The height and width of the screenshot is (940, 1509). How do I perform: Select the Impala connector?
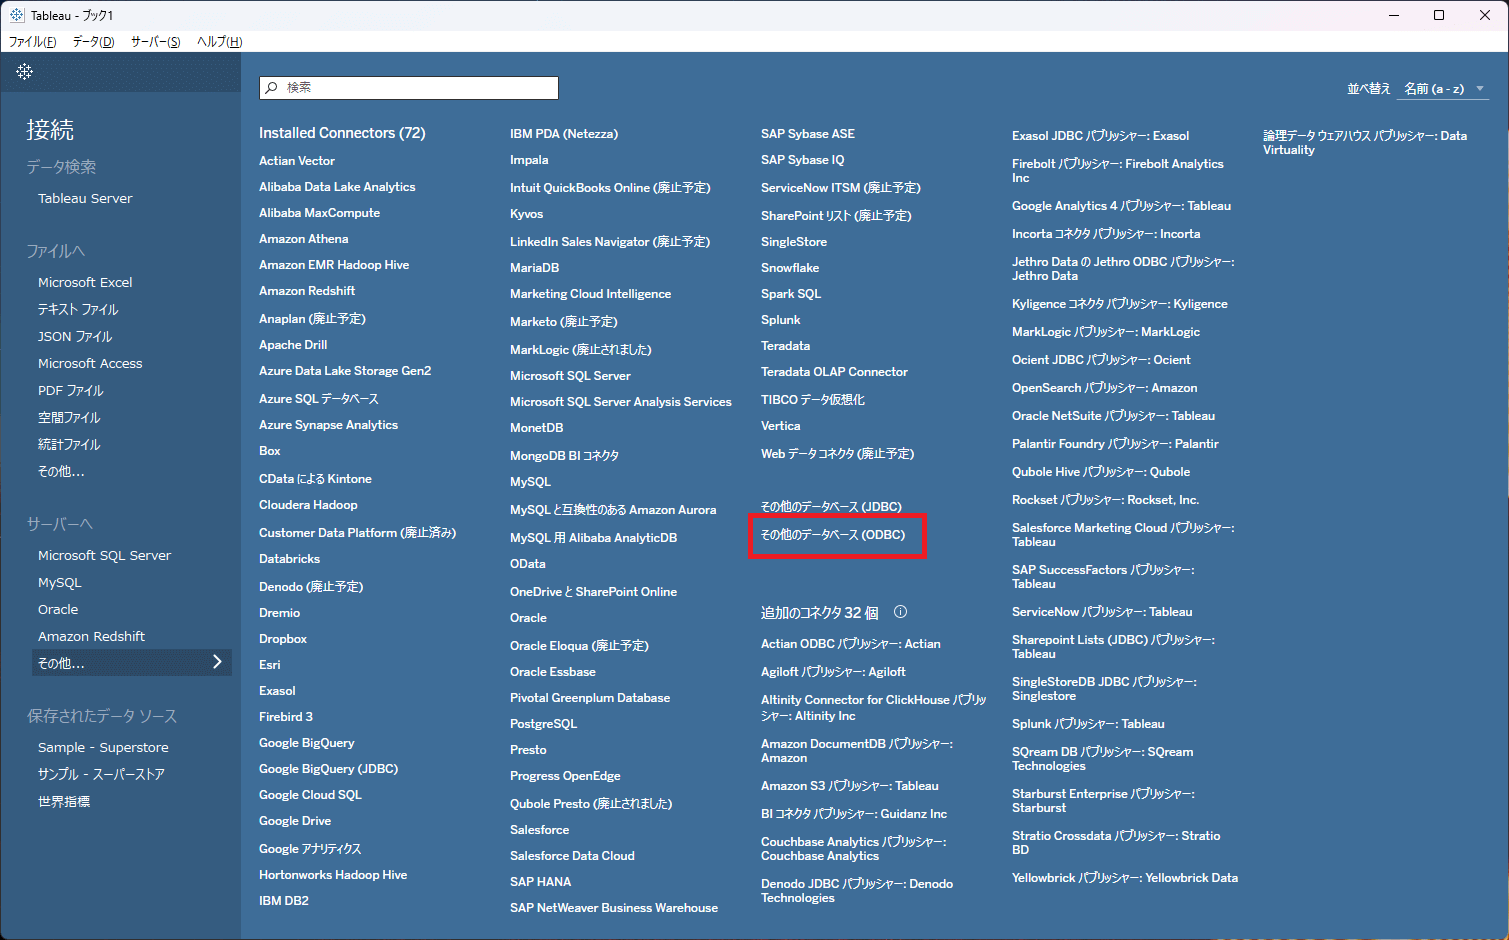point(529,160)
